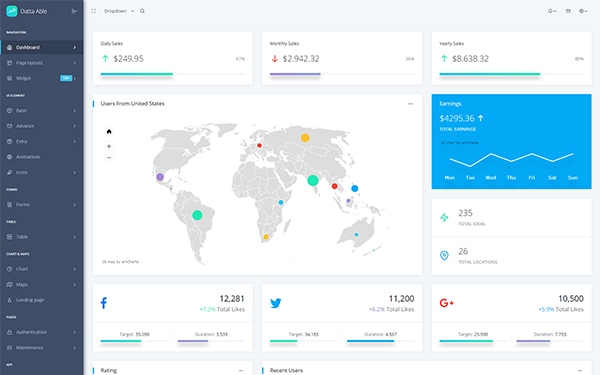This screenshot has width=600, height=375.
Task: Click the Yearly Sales green up arrow
Action: (444, 59)
